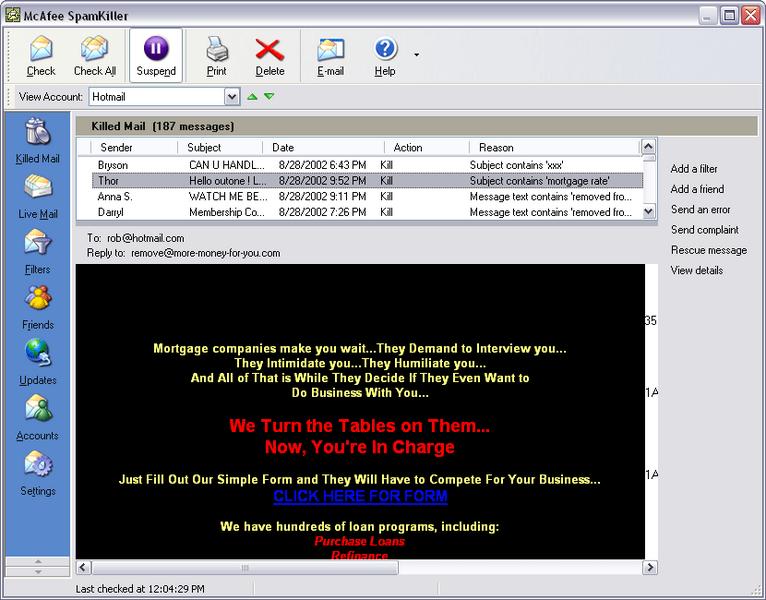Expand the toolbar options arrow beside Help

point(416,55)
